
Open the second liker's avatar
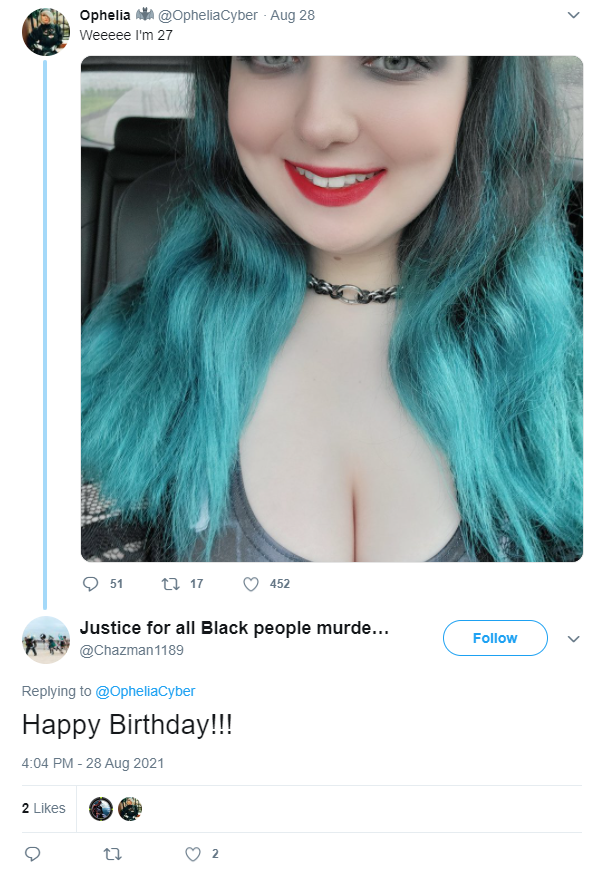click(130, 809)
